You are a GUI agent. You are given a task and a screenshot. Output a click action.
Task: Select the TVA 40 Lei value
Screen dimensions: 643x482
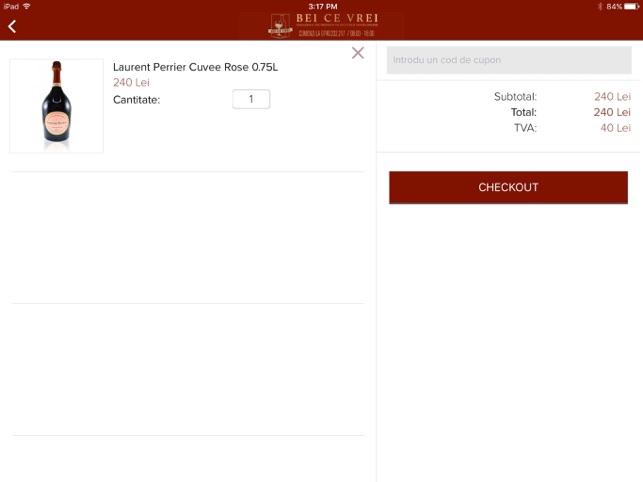[615, 128]
